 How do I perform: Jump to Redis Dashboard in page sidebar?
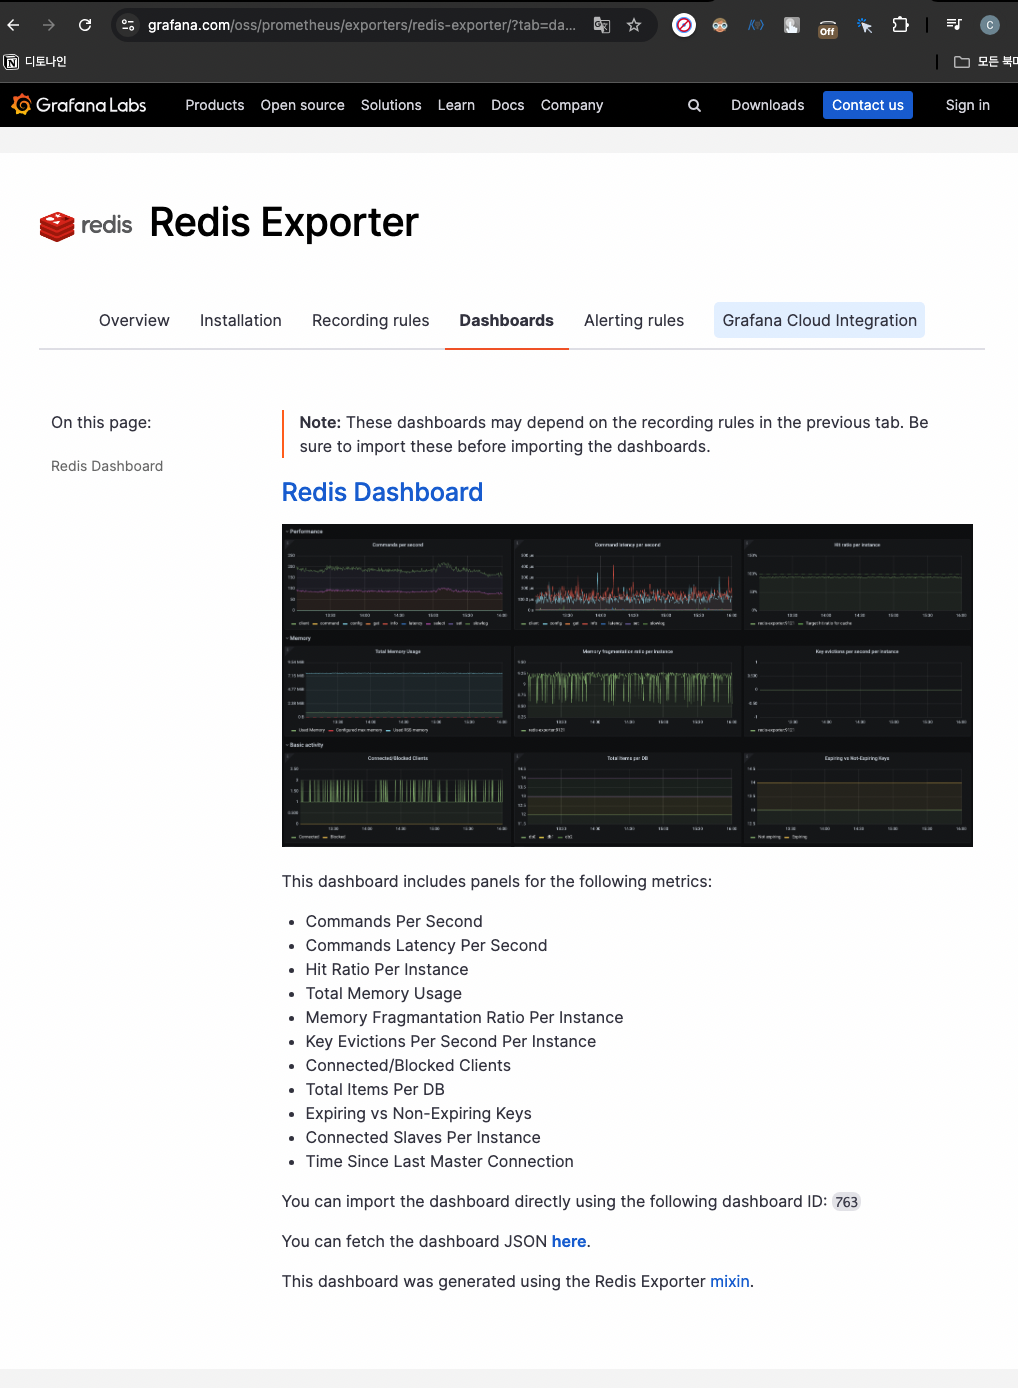[x=107, y=466]
